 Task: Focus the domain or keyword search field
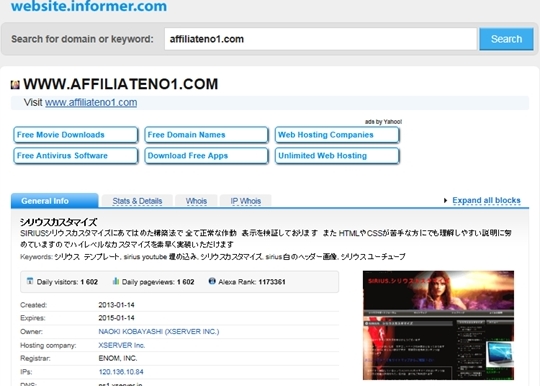coord(321,39)
